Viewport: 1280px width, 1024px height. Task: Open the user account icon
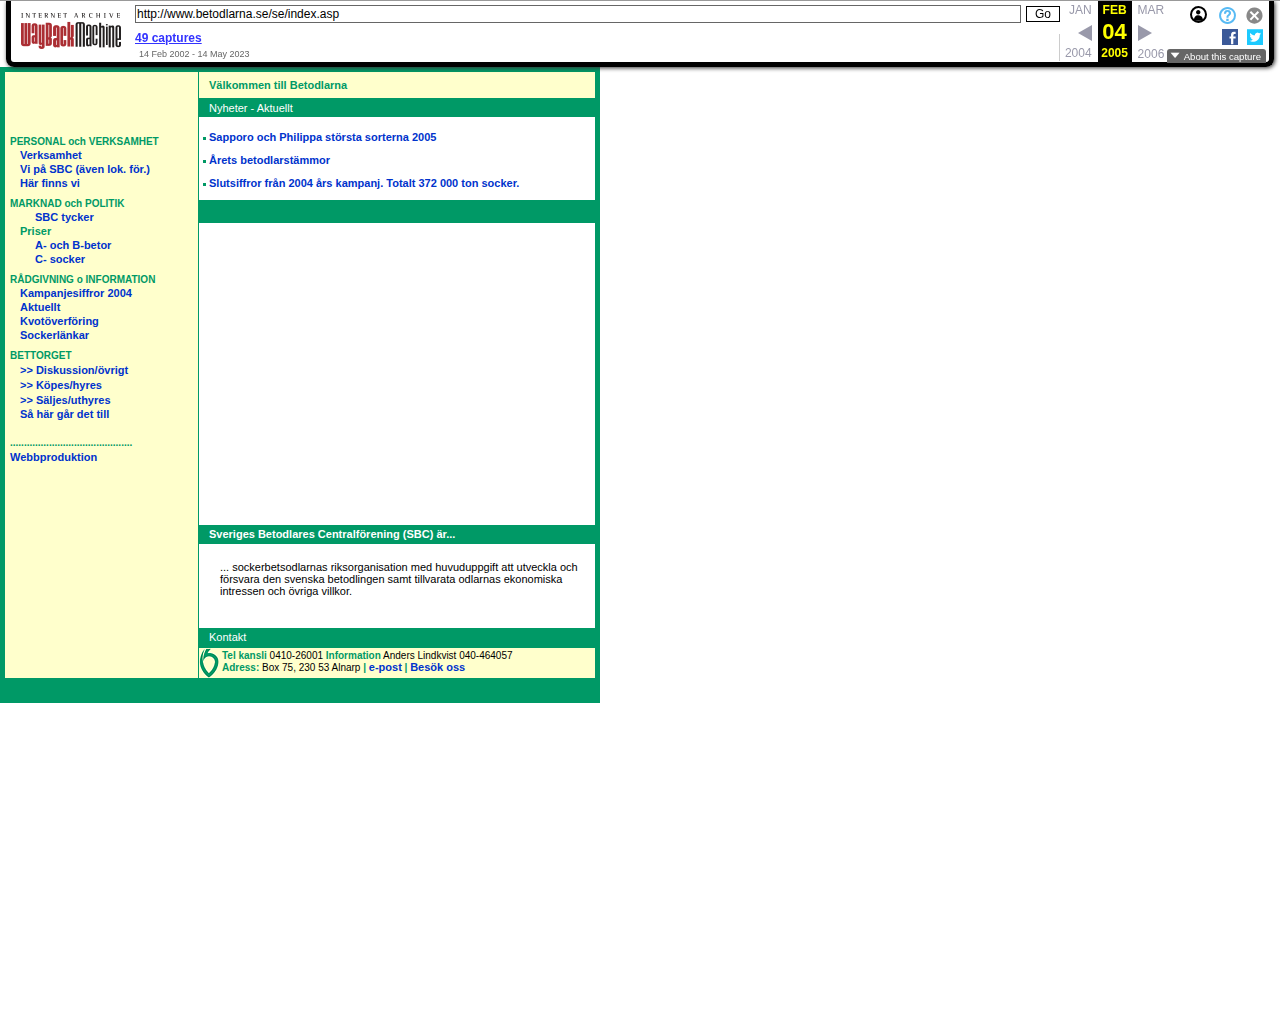click(1198, 15)
